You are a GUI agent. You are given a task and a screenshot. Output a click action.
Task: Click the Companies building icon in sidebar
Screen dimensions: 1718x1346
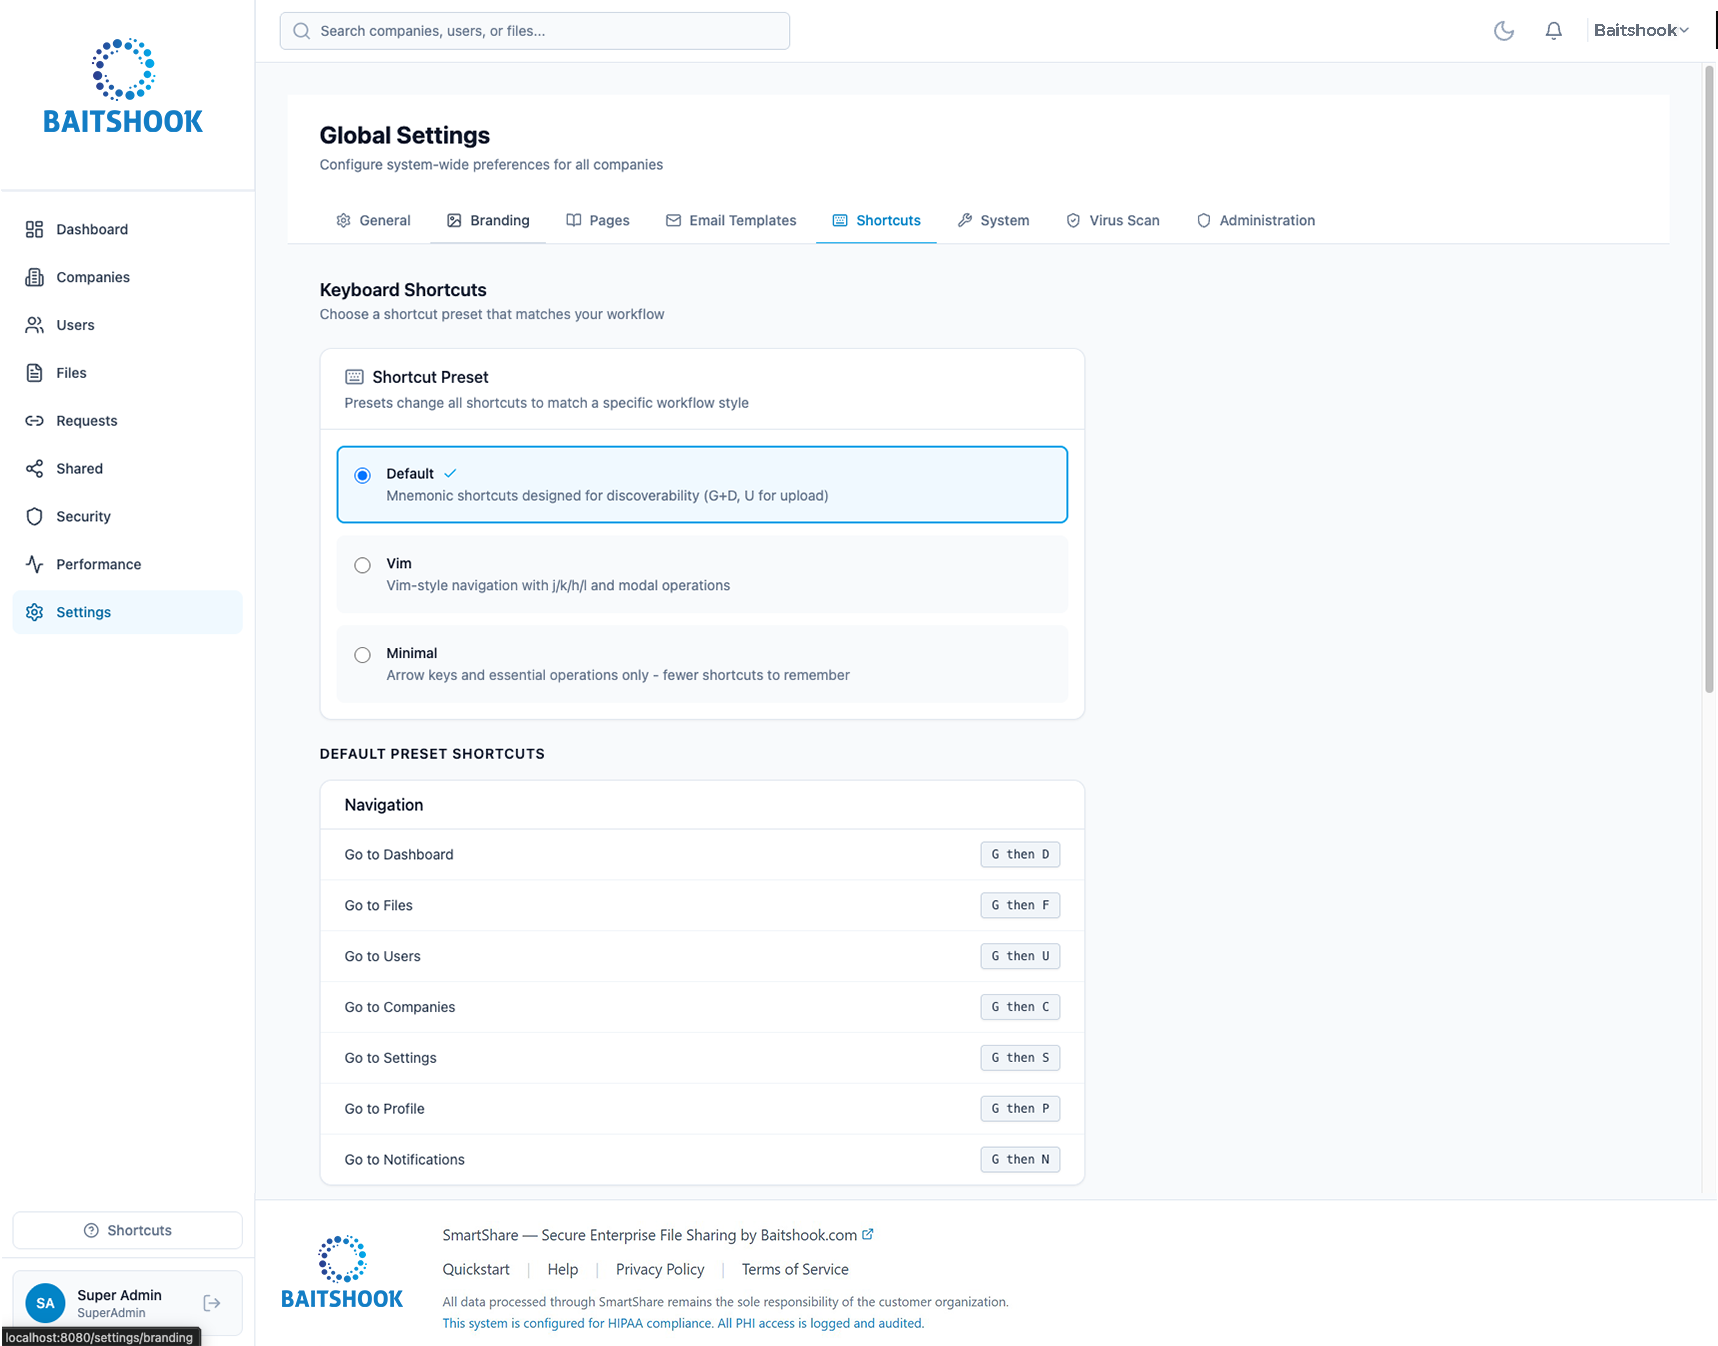pyautogui.click(x=35, y=277)
